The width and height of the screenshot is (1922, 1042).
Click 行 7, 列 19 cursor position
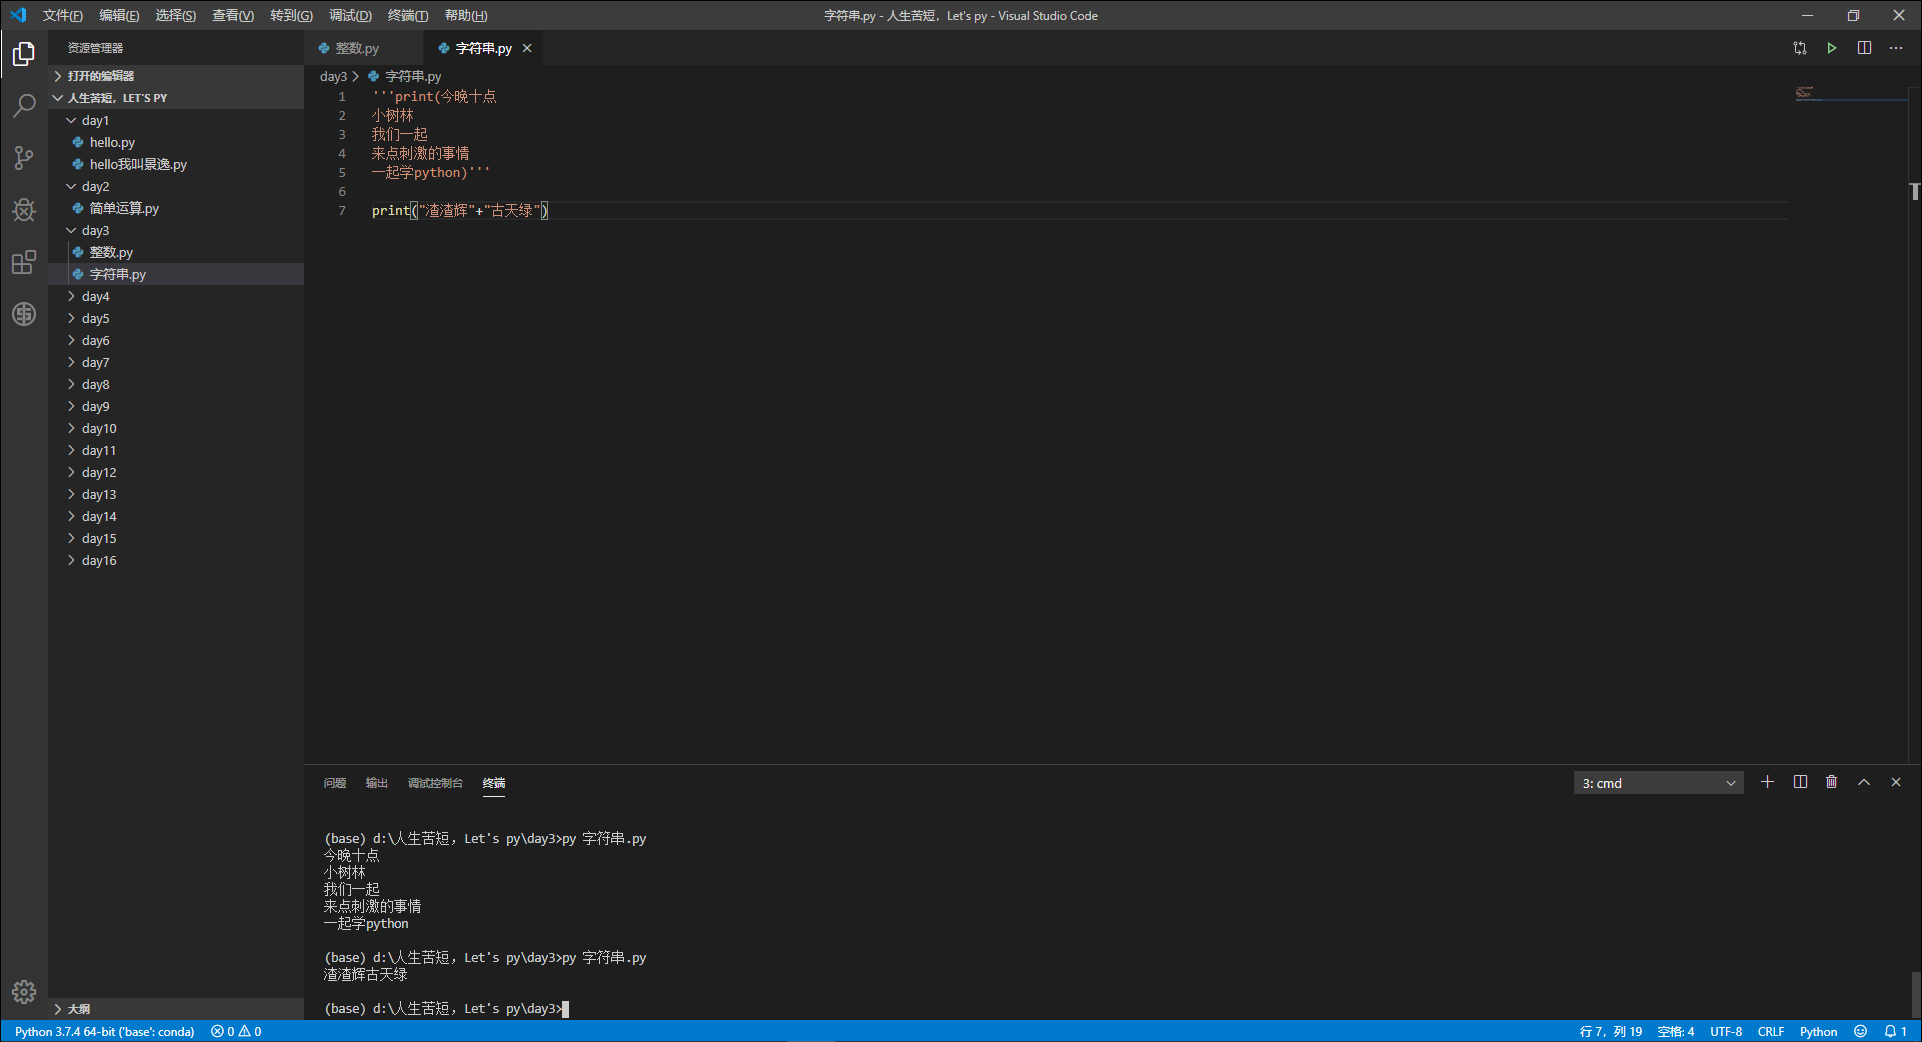(1610, 1031)
